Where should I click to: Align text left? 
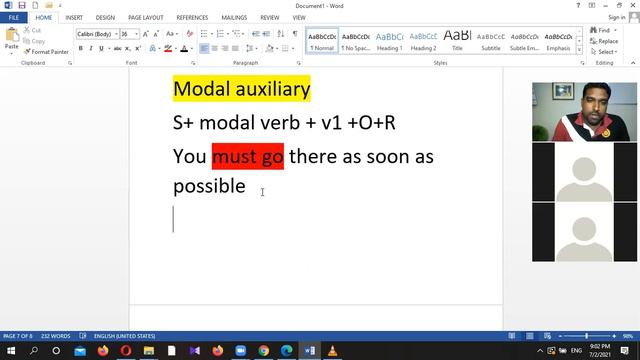point(204,49)
